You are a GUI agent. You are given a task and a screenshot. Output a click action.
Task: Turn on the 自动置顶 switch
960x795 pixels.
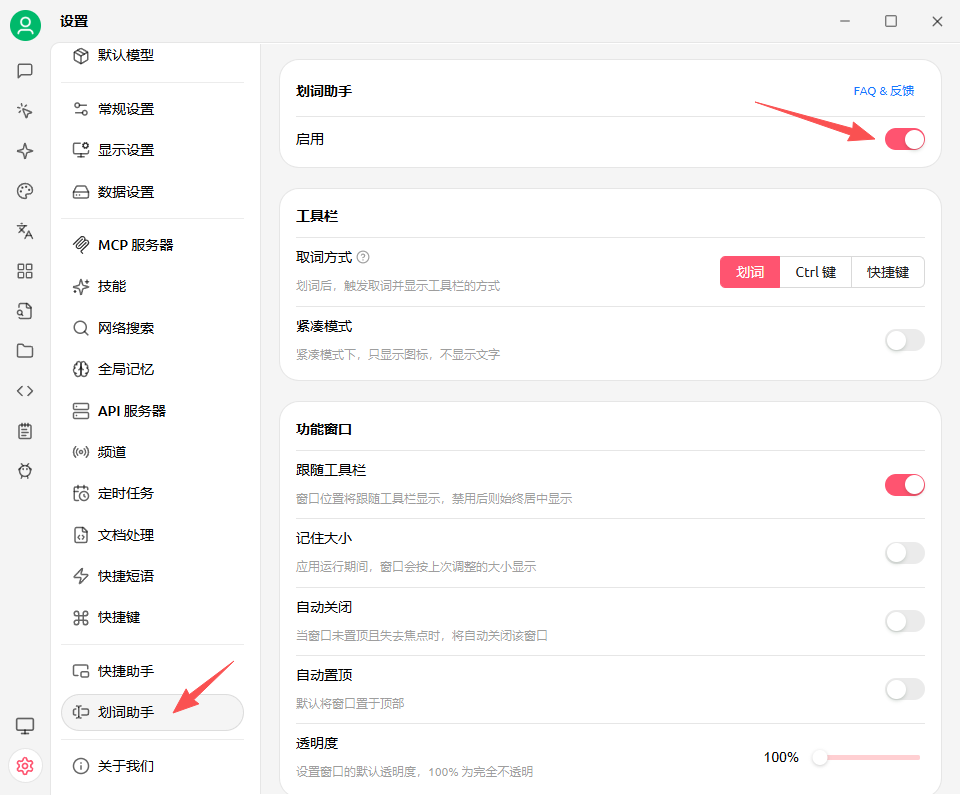[904, 689]
